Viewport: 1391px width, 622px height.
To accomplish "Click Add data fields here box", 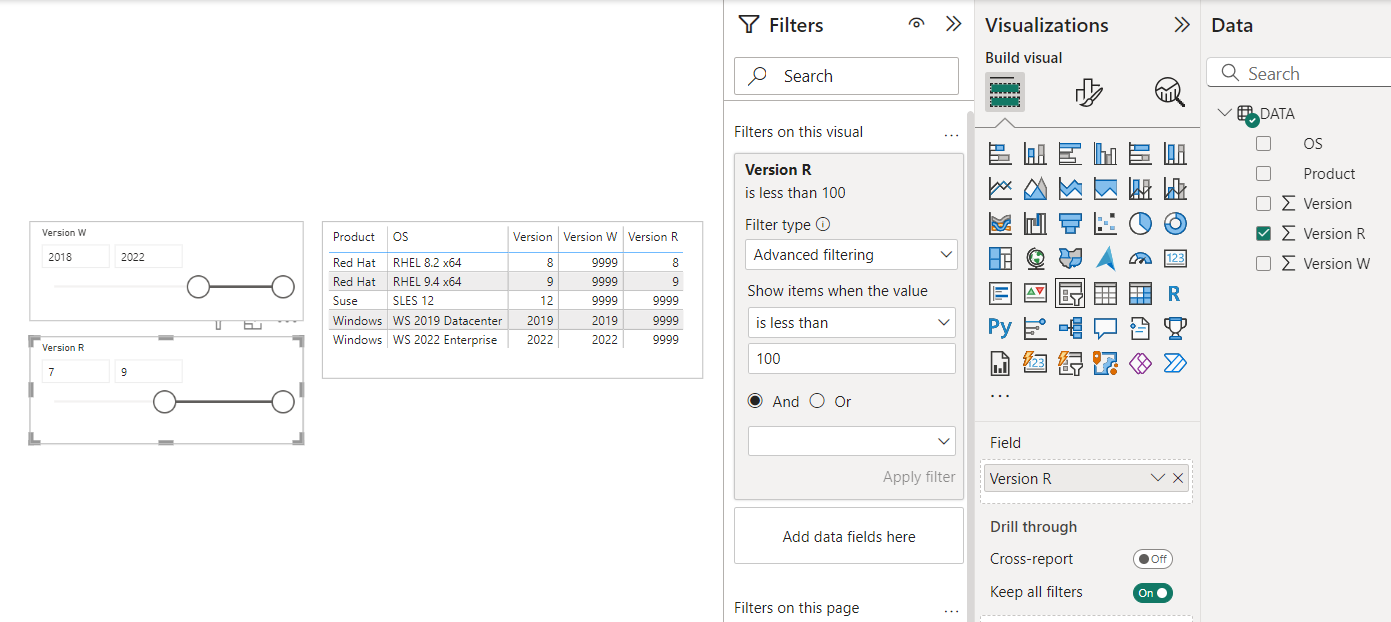I will [848, 537].
